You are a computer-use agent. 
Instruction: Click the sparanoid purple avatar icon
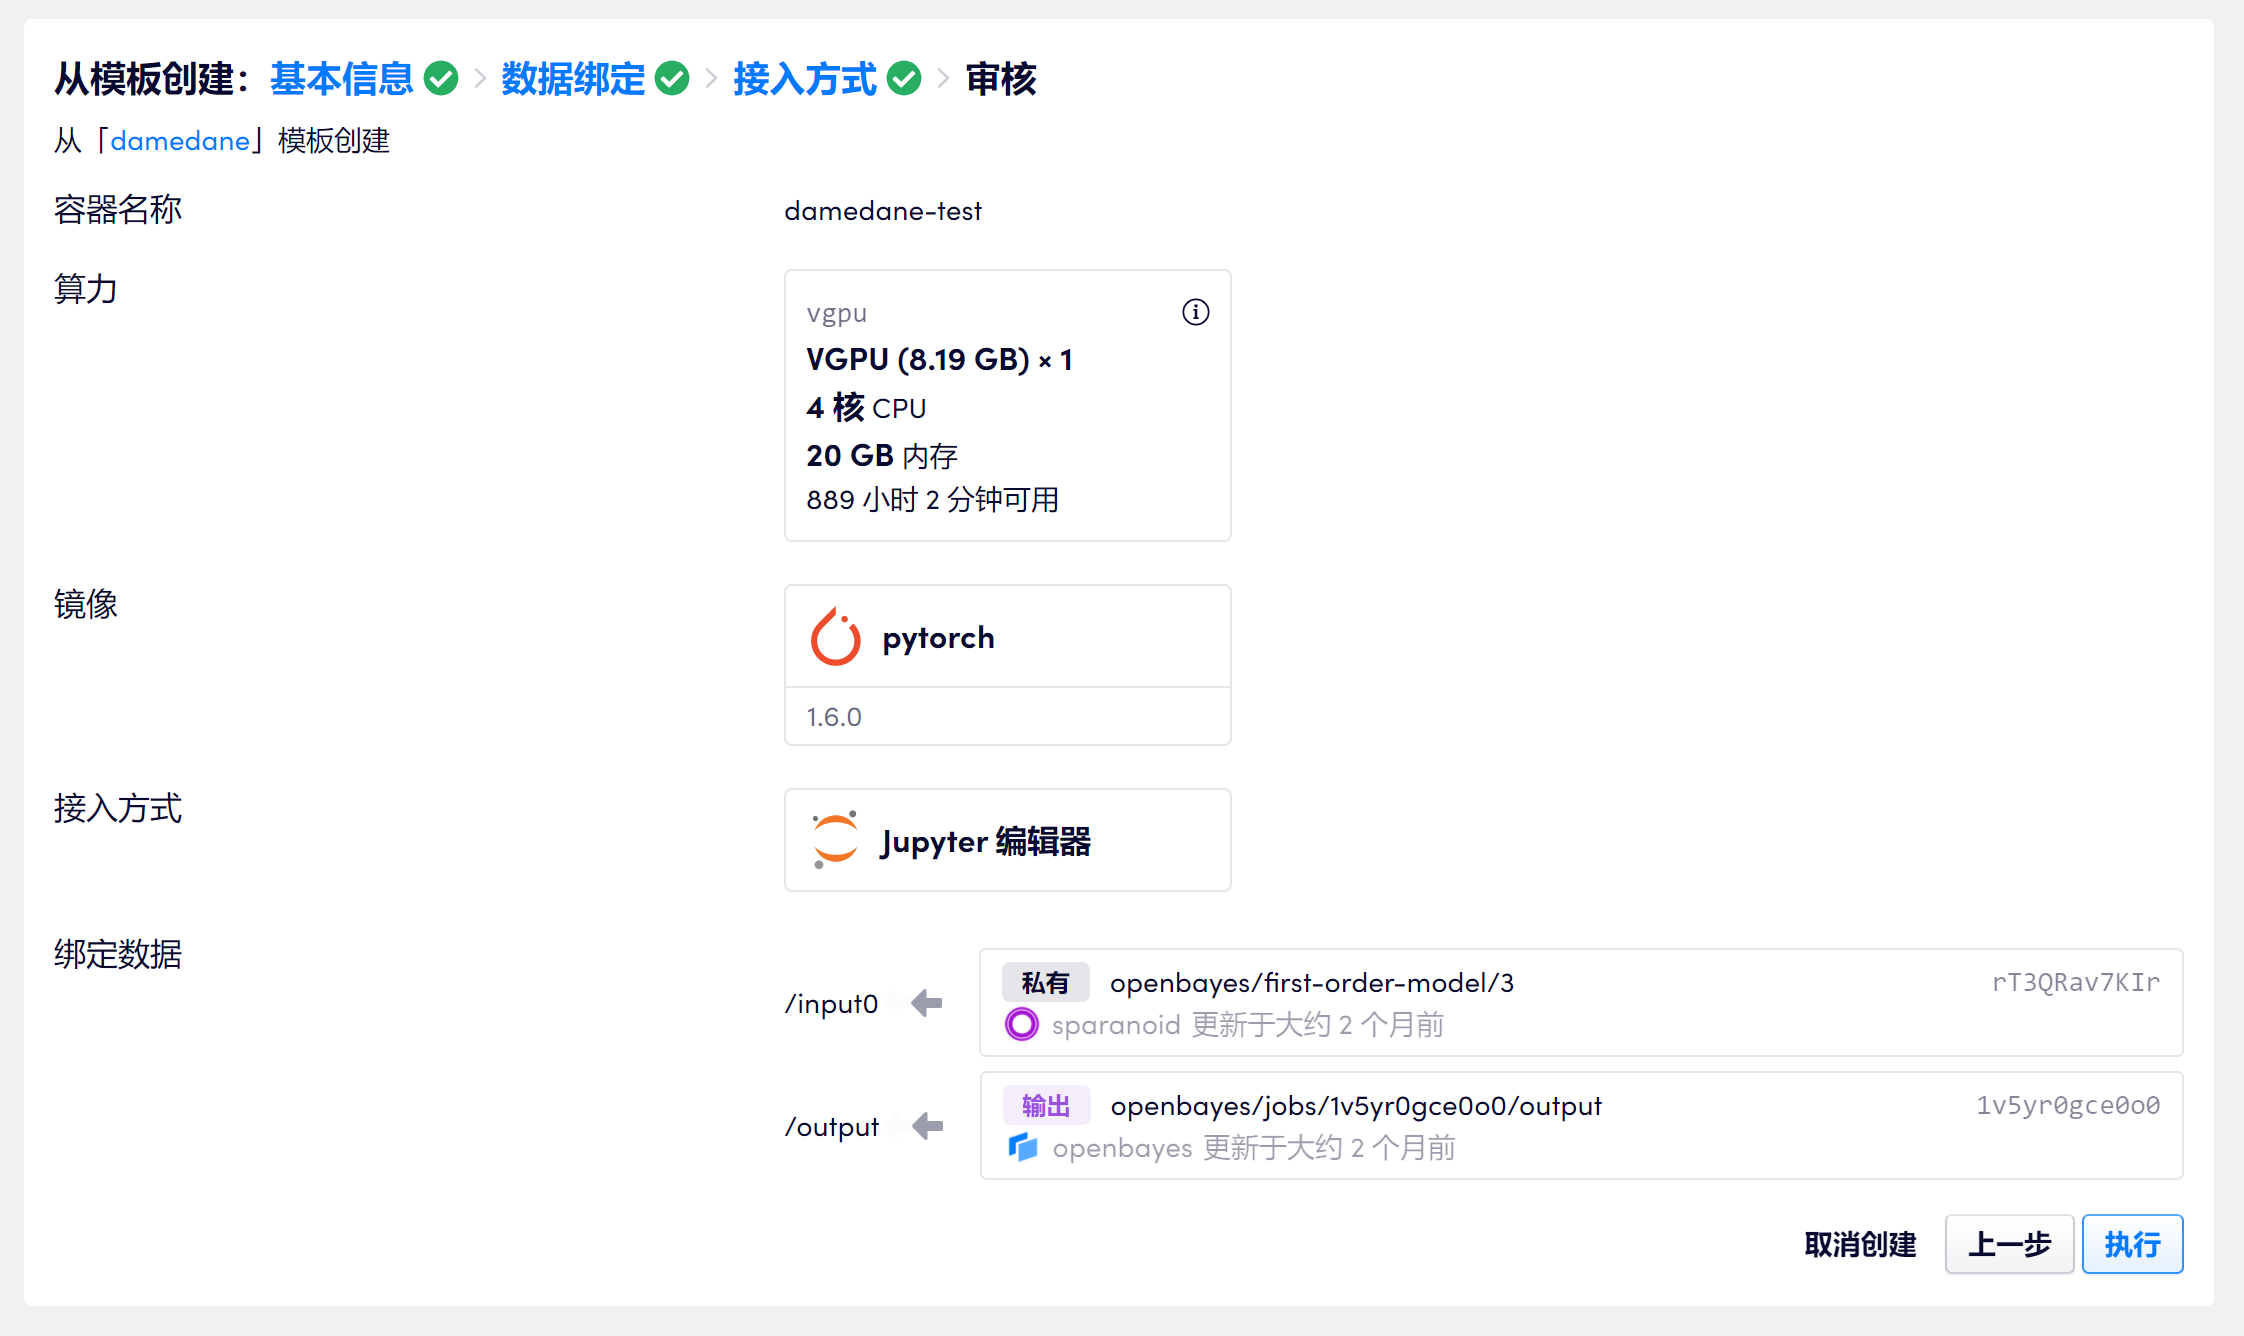tap(1021, 1025)
